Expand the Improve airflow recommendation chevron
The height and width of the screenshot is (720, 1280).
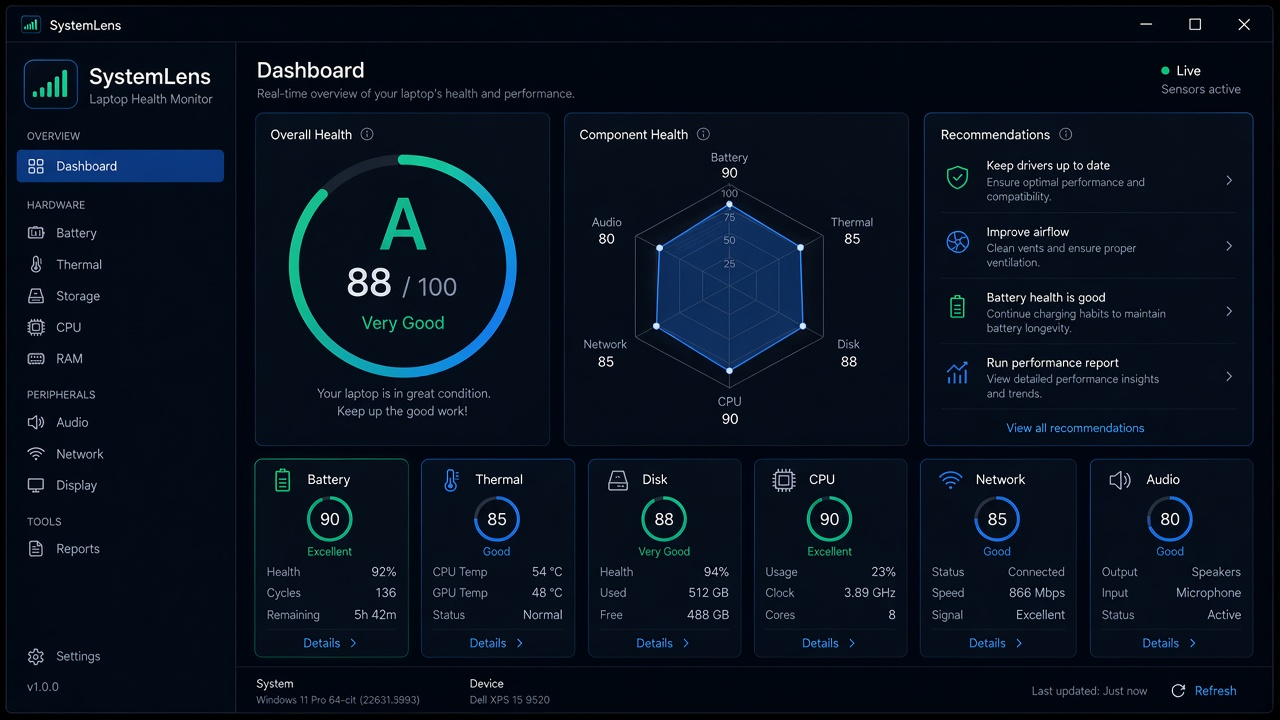tap(1229, 246)
